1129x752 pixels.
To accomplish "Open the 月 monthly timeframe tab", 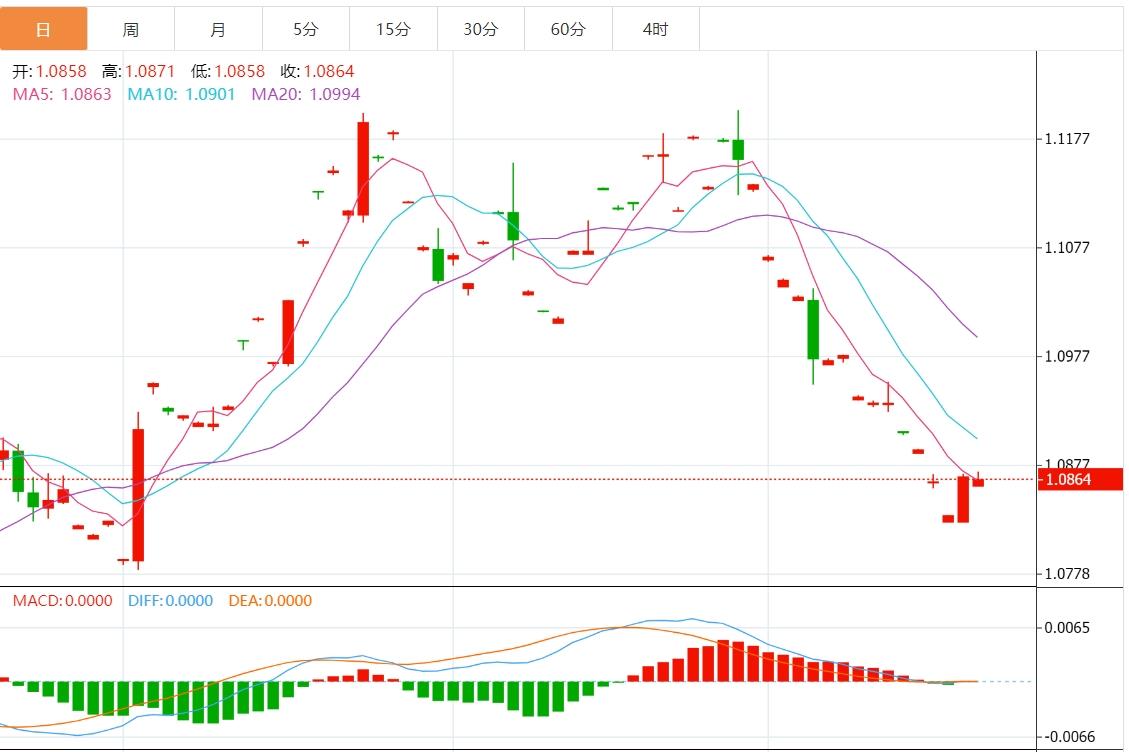I will pos(218,29).
